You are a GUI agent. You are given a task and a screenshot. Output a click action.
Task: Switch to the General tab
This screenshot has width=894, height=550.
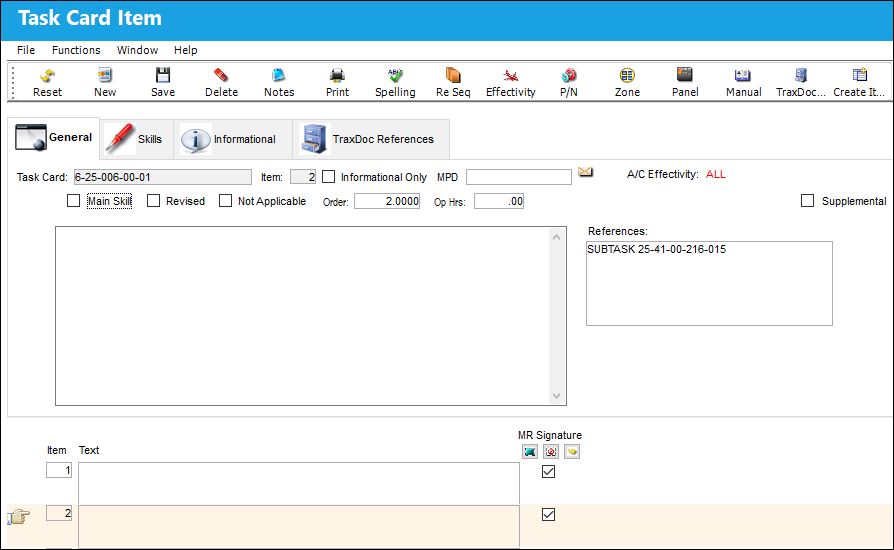point(54,137)
